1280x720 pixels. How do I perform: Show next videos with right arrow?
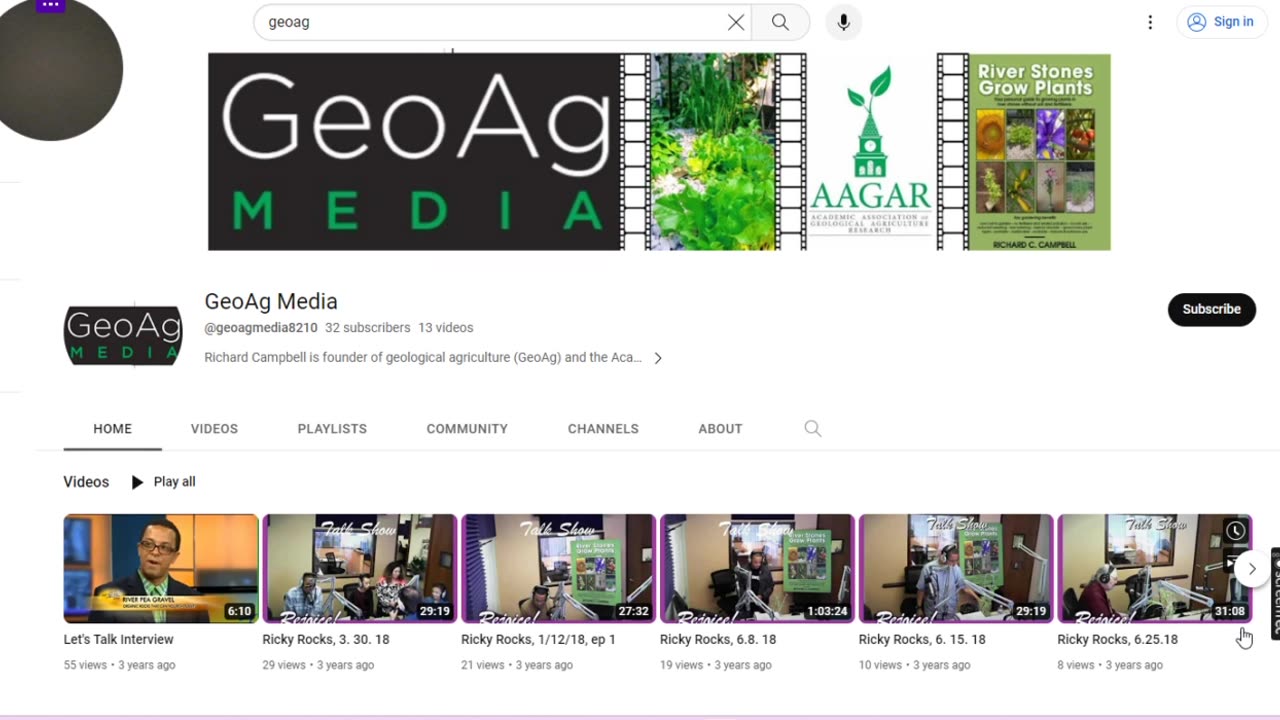click(x=1251, y=568)
